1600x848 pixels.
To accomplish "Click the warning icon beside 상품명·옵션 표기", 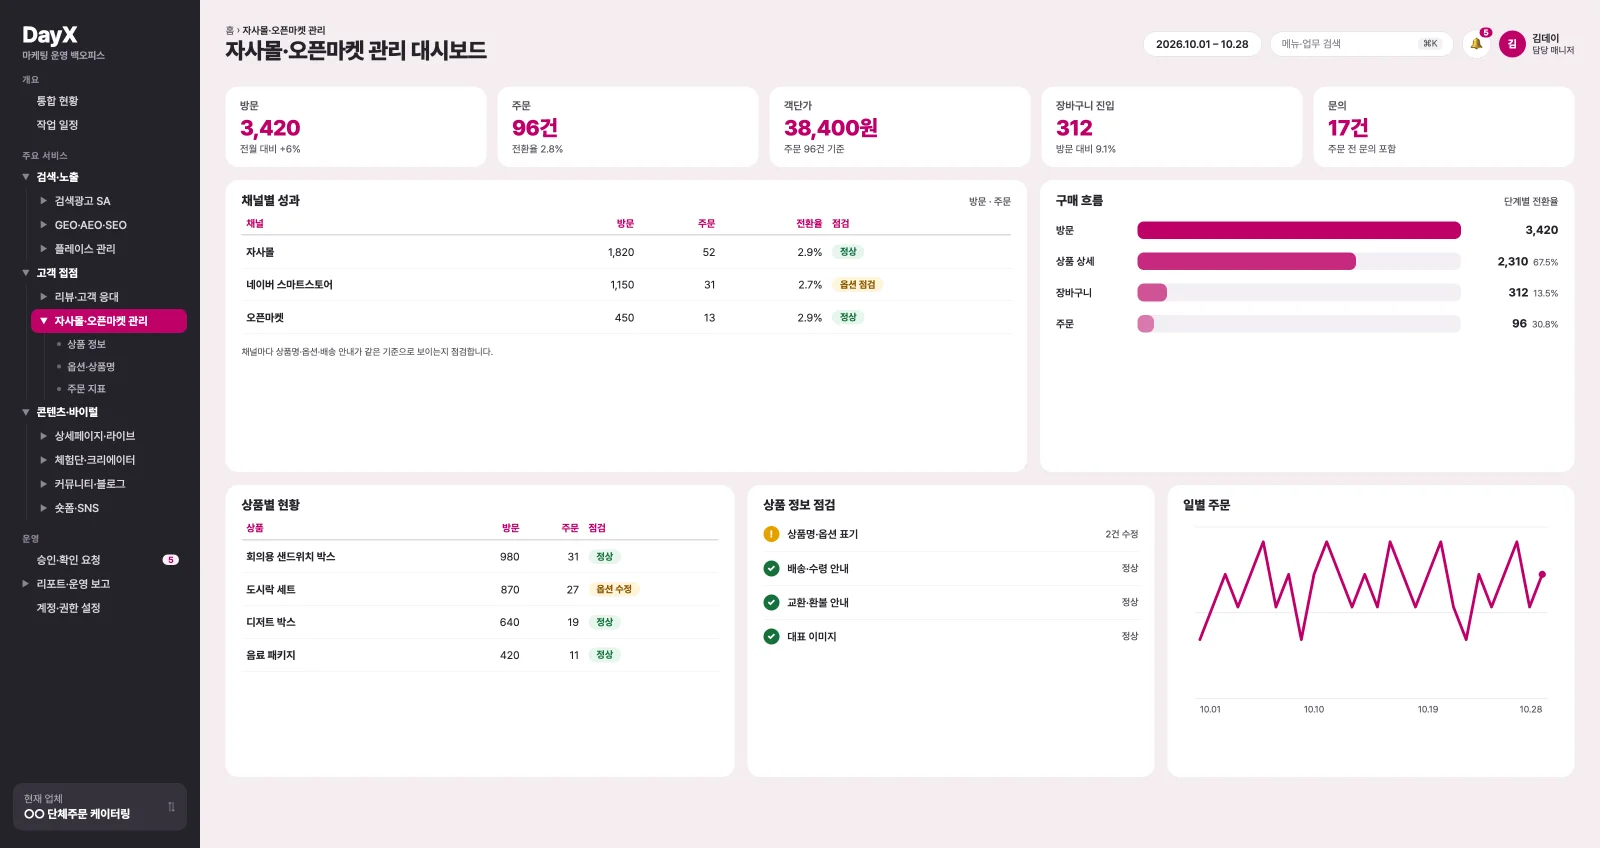I will coord(771,534).
